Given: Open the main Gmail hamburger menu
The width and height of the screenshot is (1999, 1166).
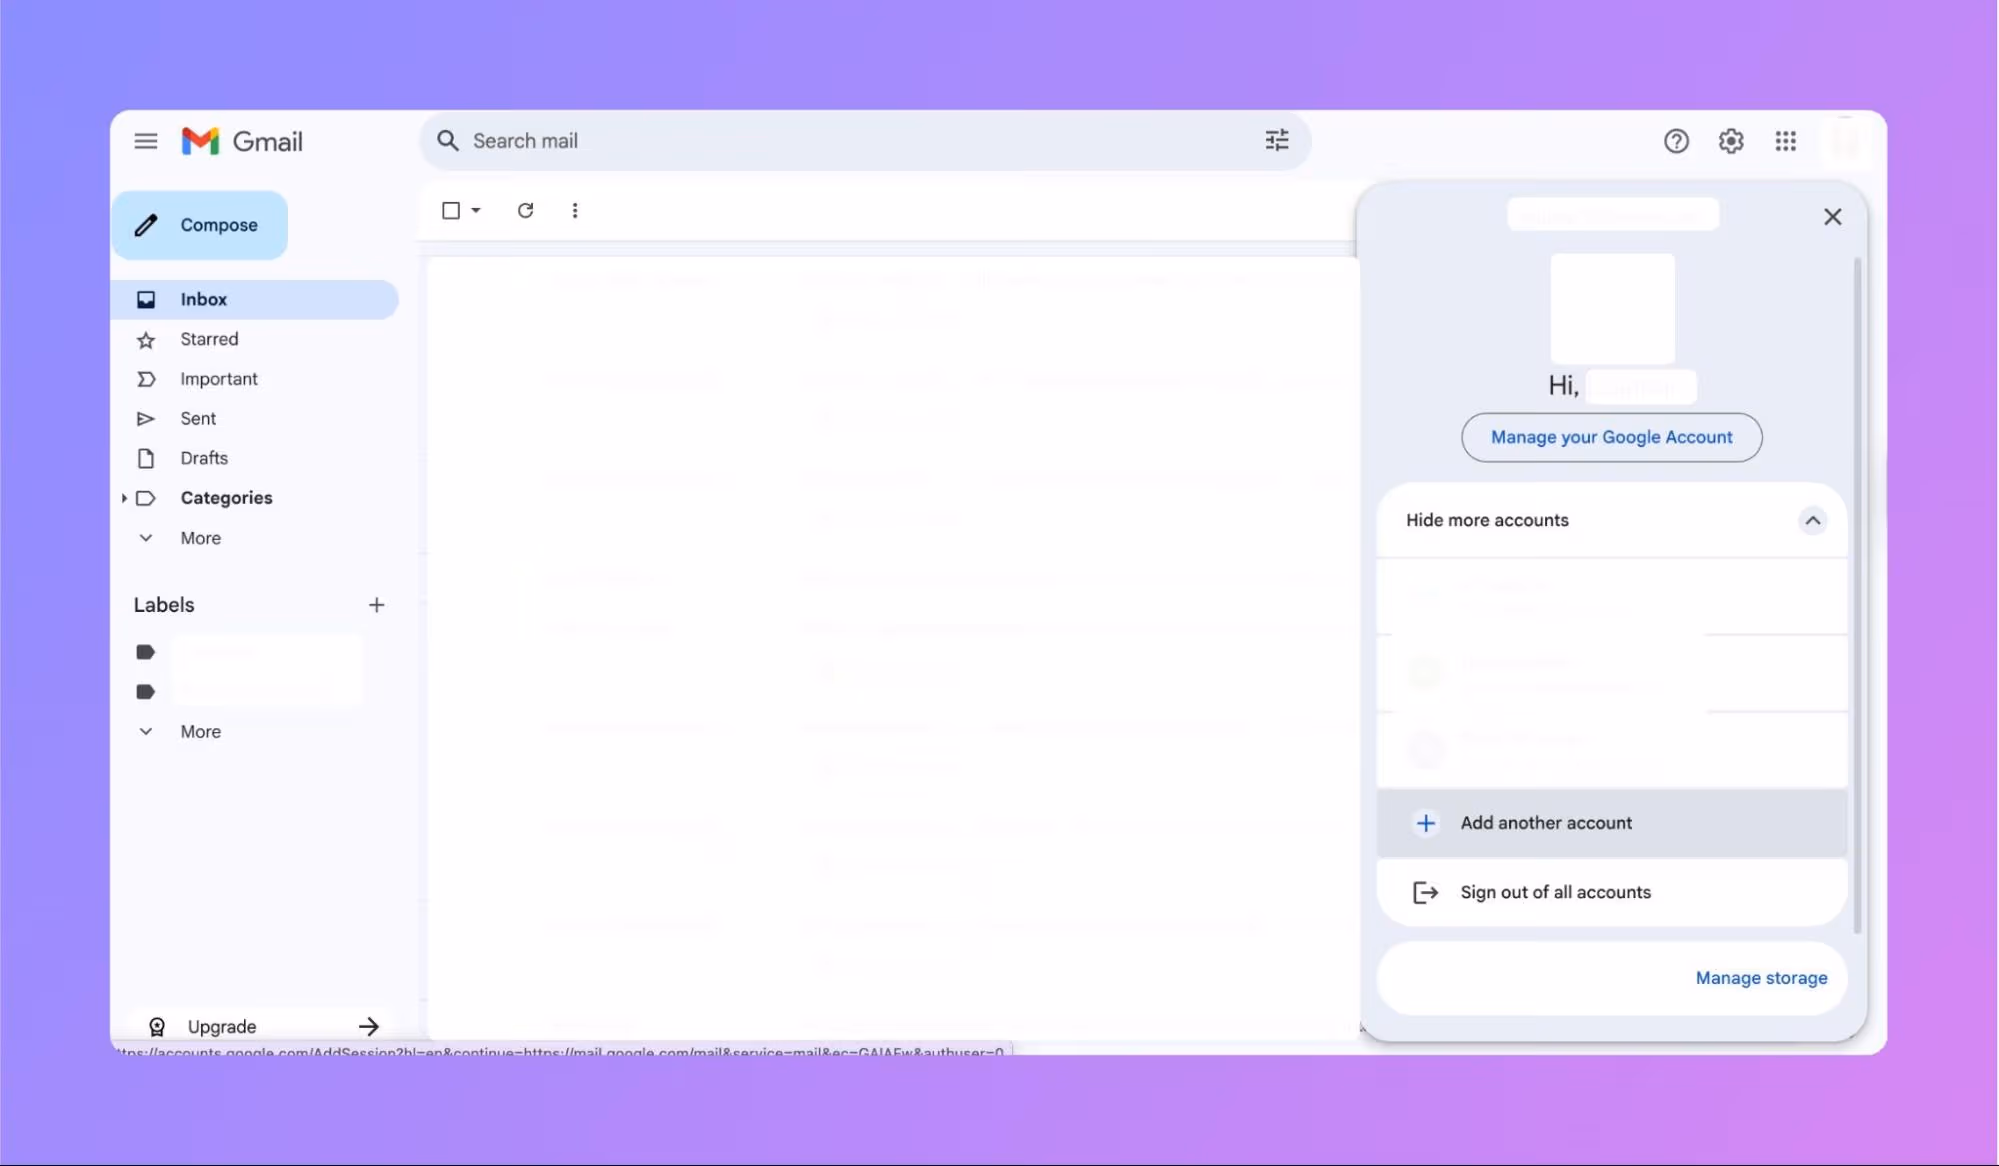Looking at the screenshot, I should pos(146,140).
